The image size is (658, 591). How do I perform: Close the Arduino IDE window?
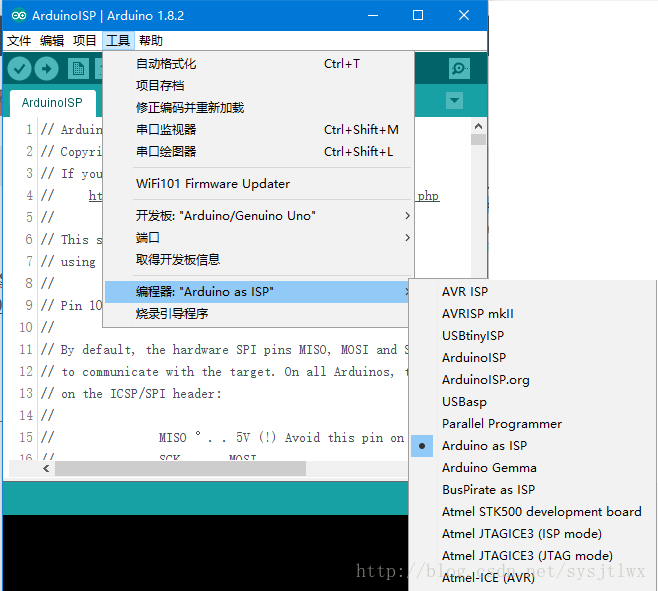point(464,16)
